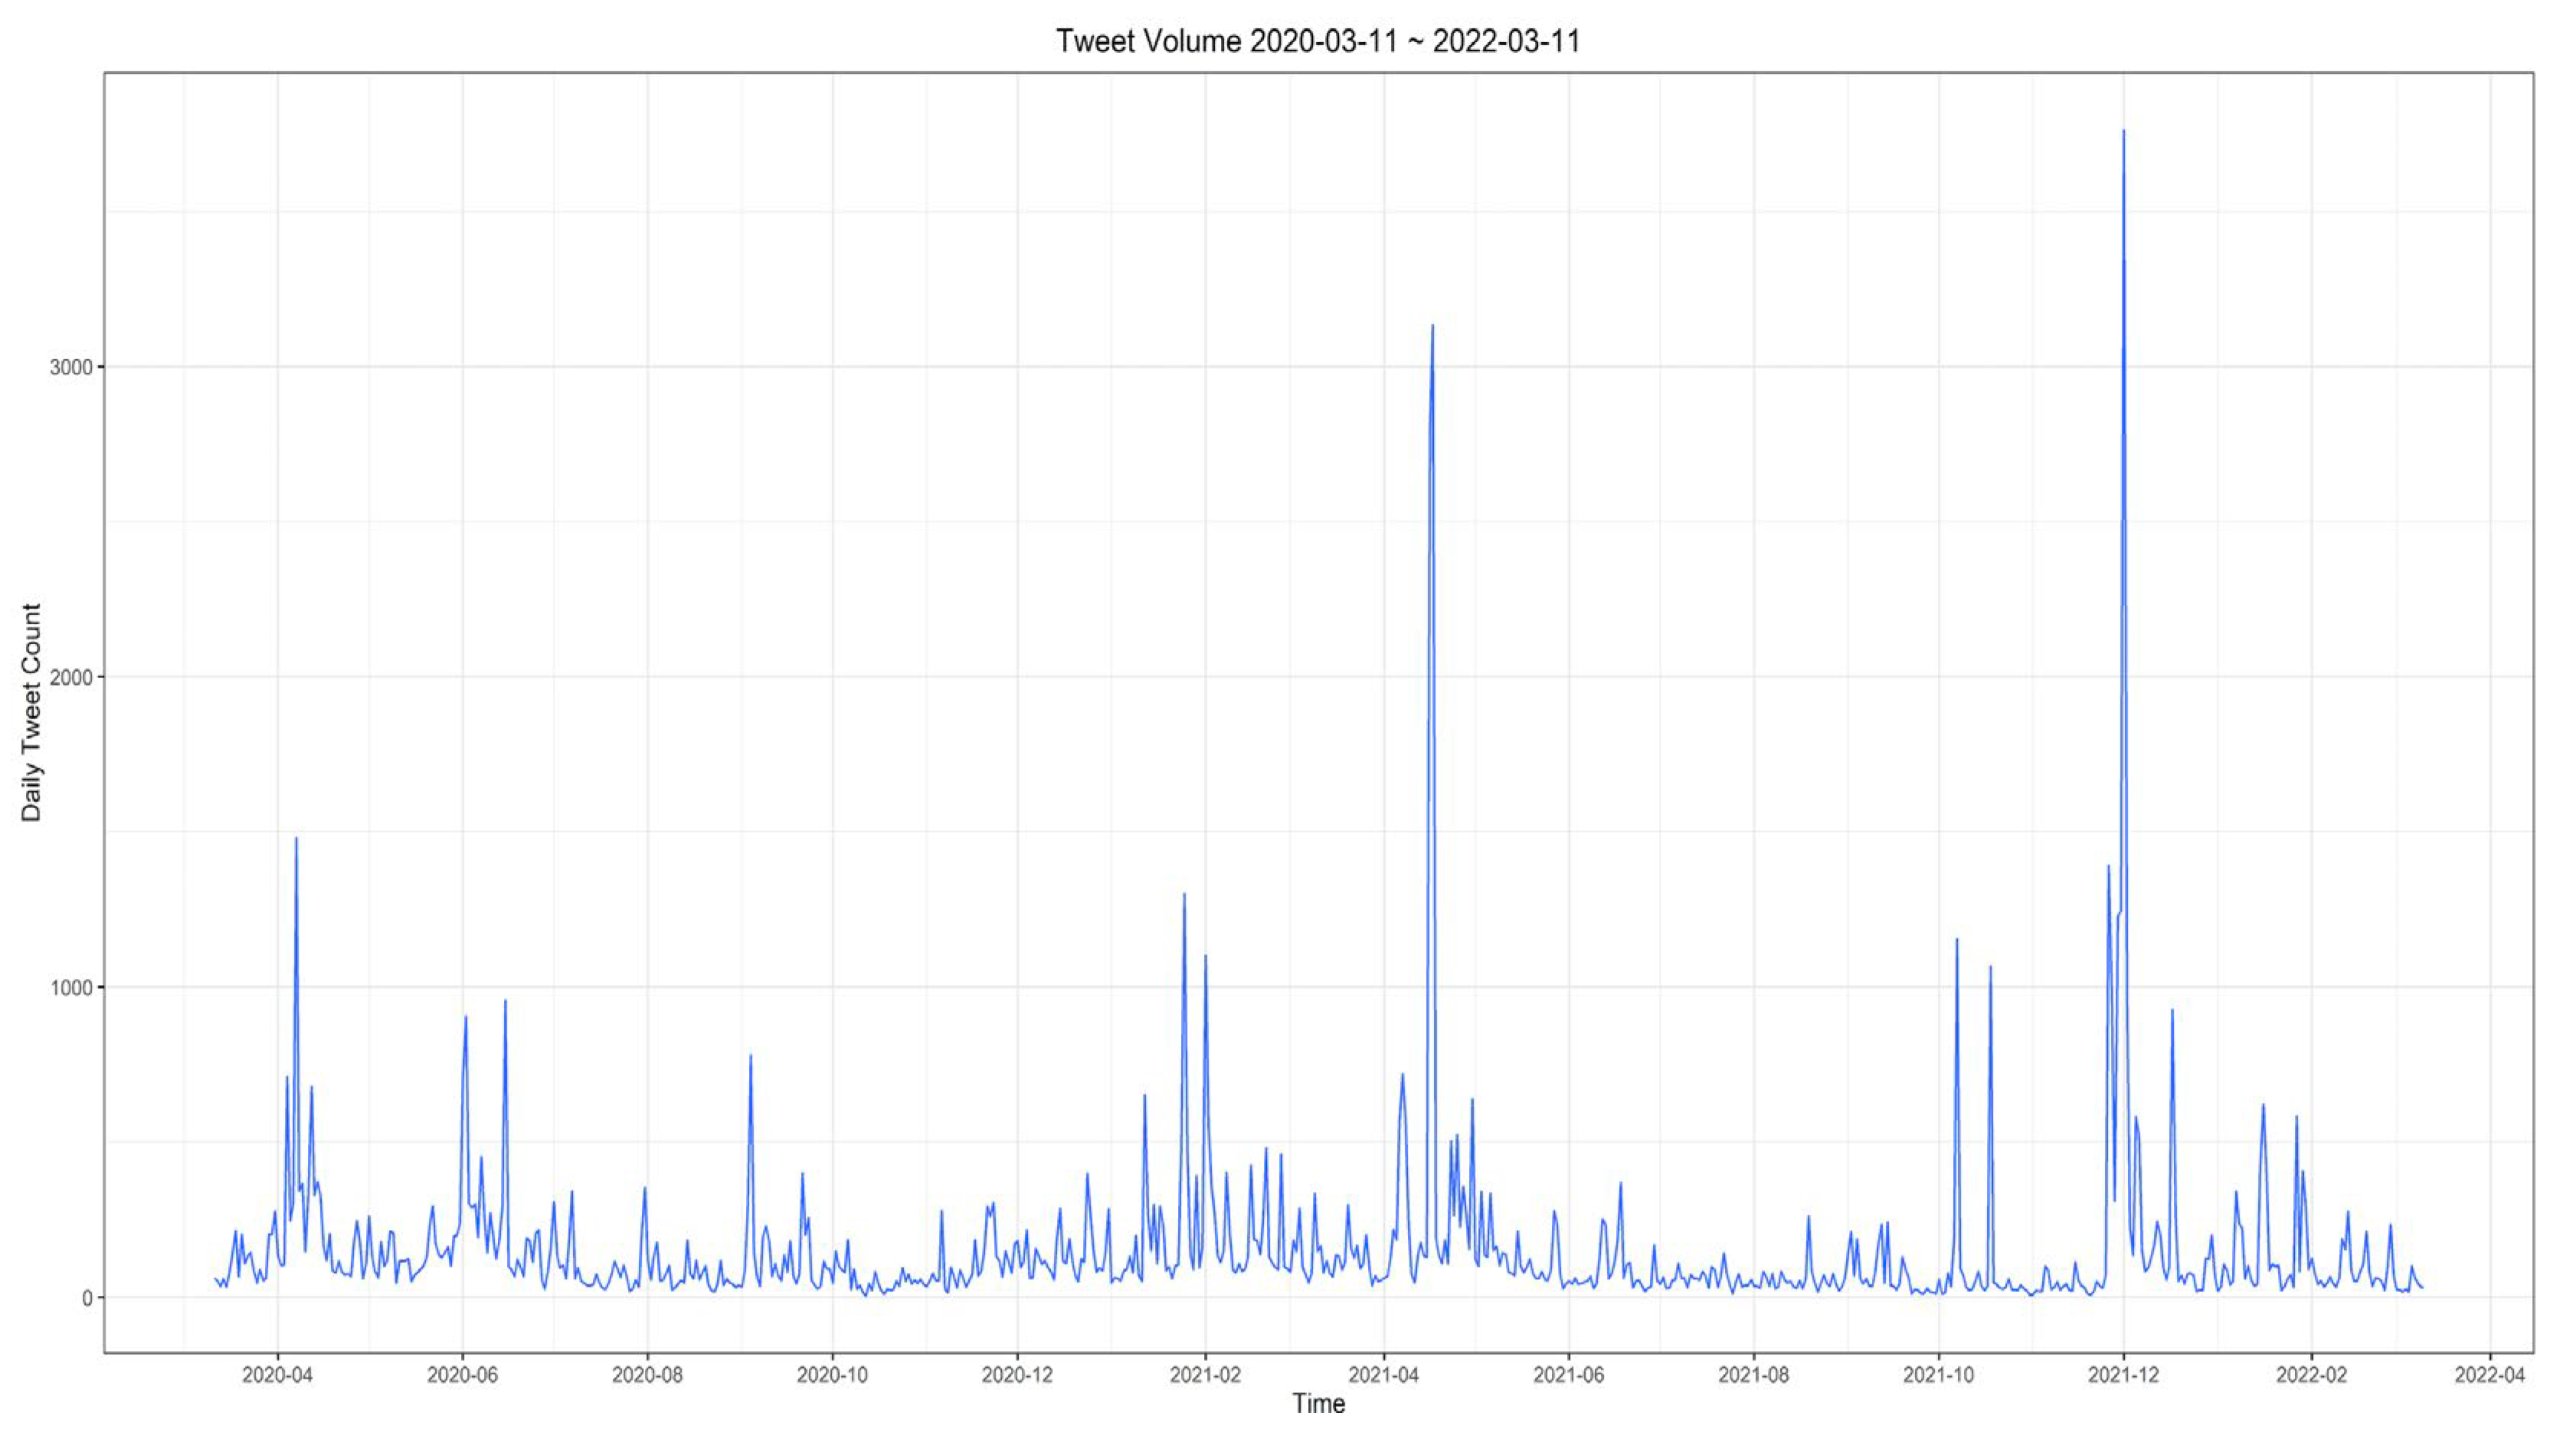
Task: Select the y-axis tick label "0"
Action: [87, 1298]
